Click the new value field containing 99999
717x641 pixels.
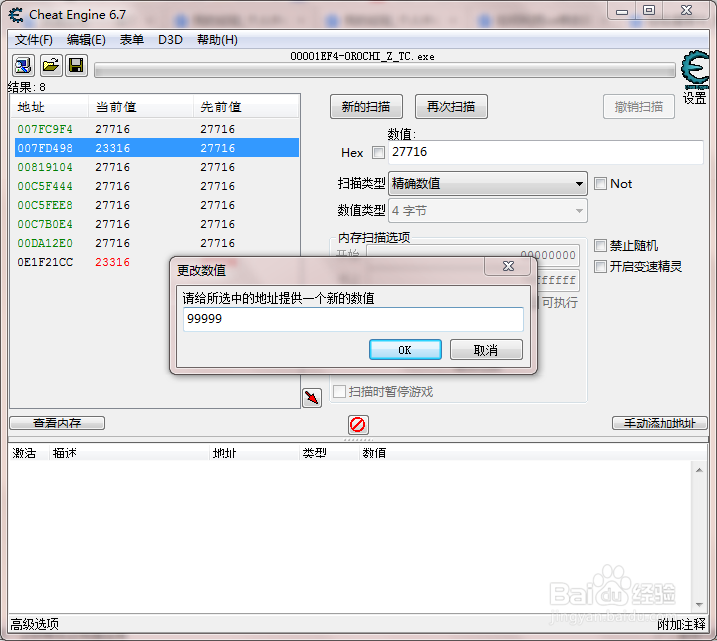(353, 319)
